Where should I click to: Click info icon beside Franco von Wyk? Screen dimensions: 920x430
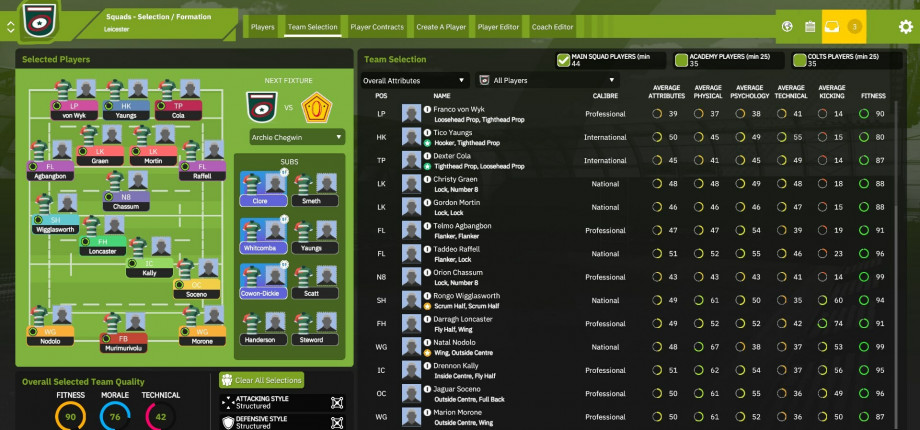tap(428, 110)
